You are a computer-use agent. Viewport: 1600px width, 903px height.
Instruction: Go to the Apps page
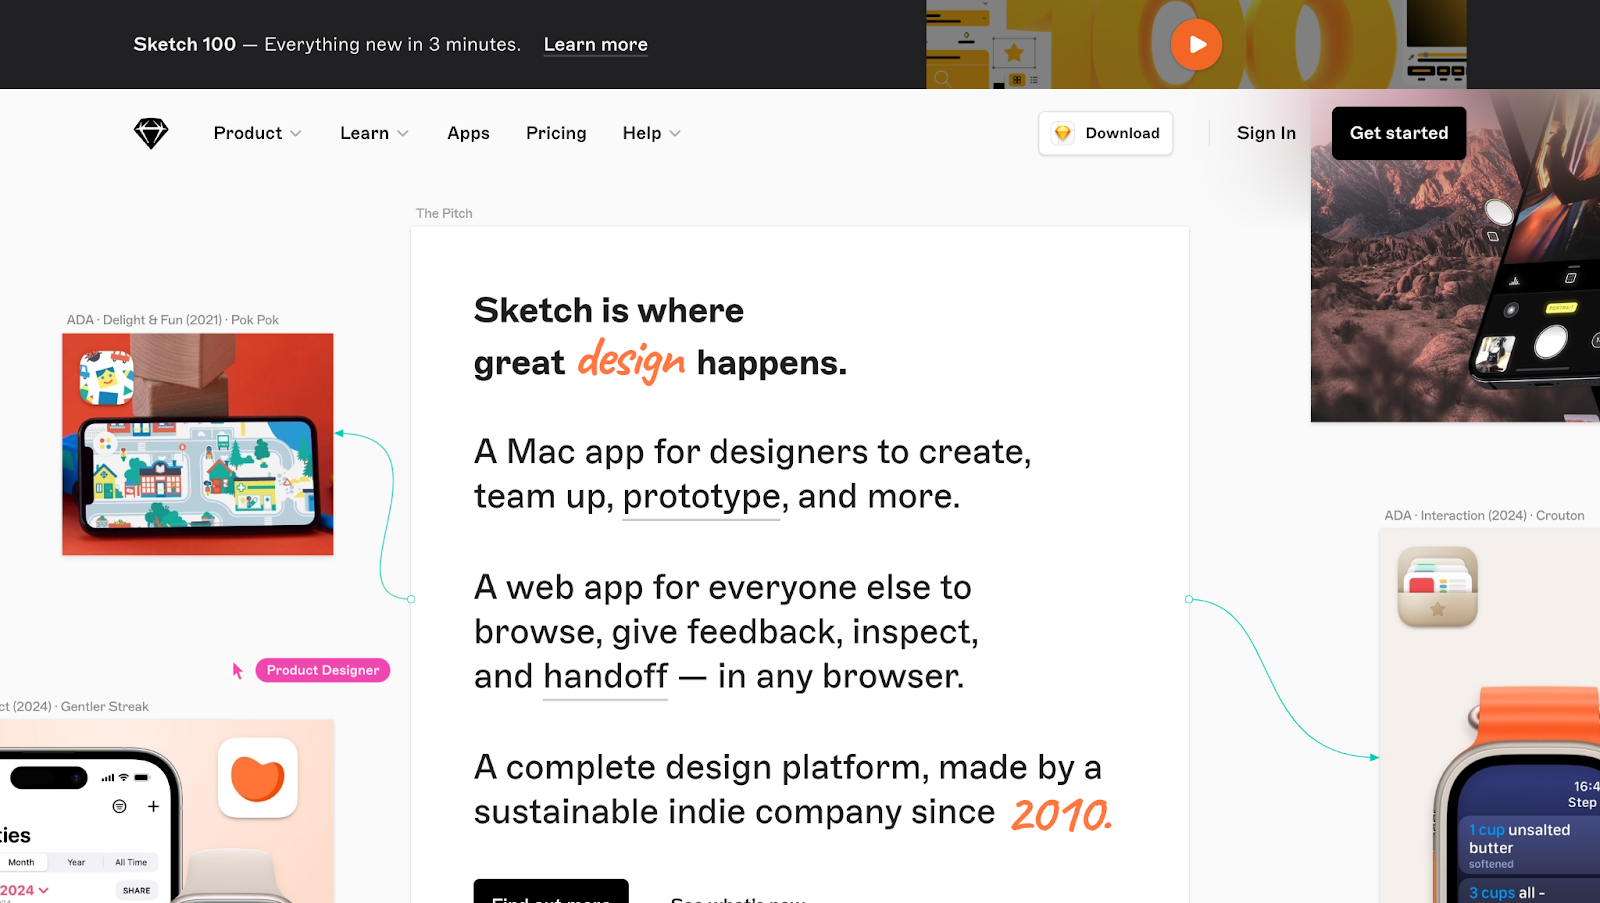pos(468,133)
